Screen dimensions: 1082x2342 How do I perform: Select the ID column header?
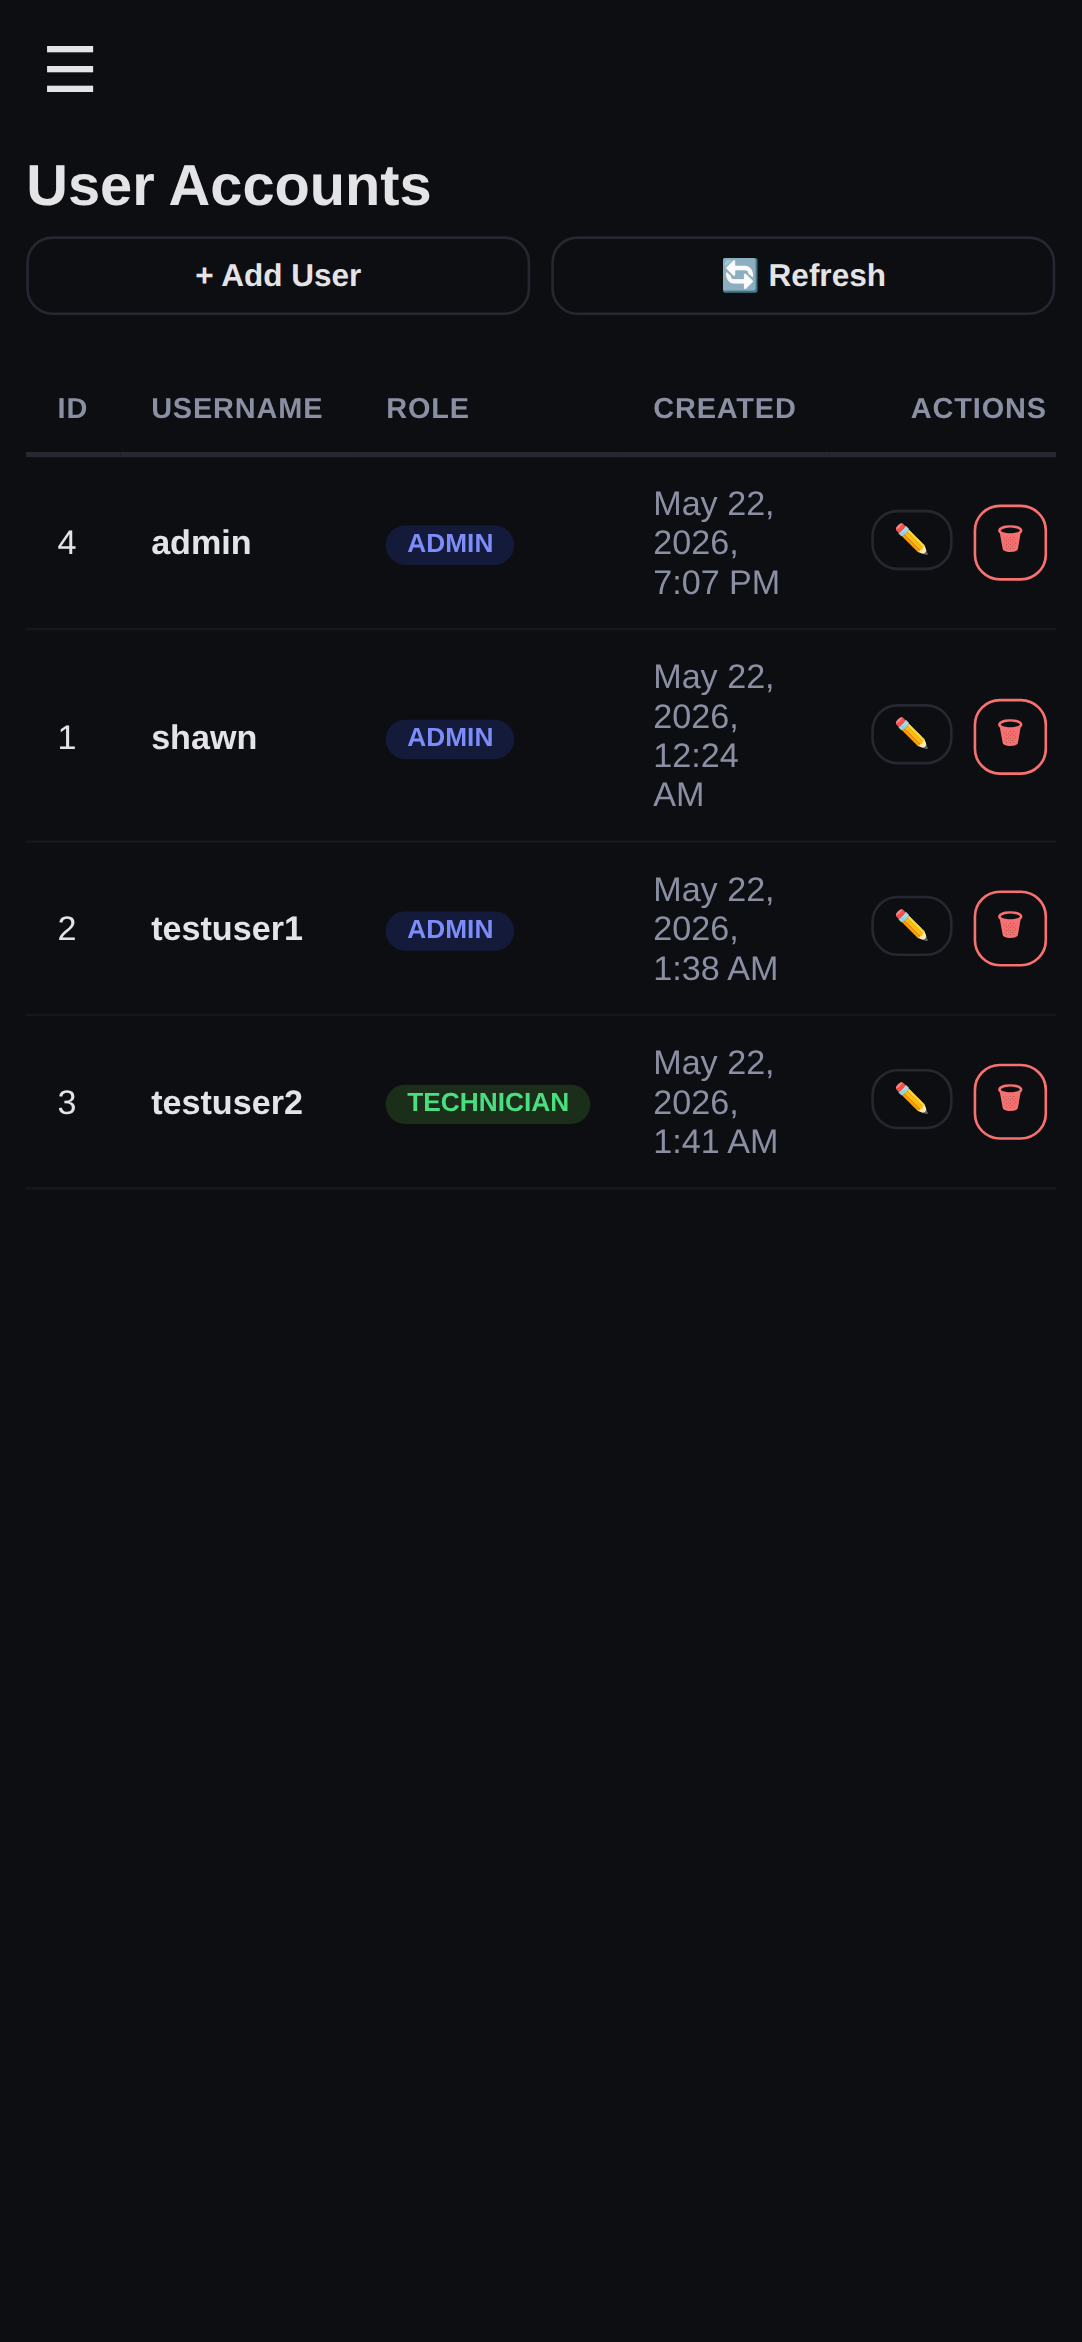tap(72, 408)
